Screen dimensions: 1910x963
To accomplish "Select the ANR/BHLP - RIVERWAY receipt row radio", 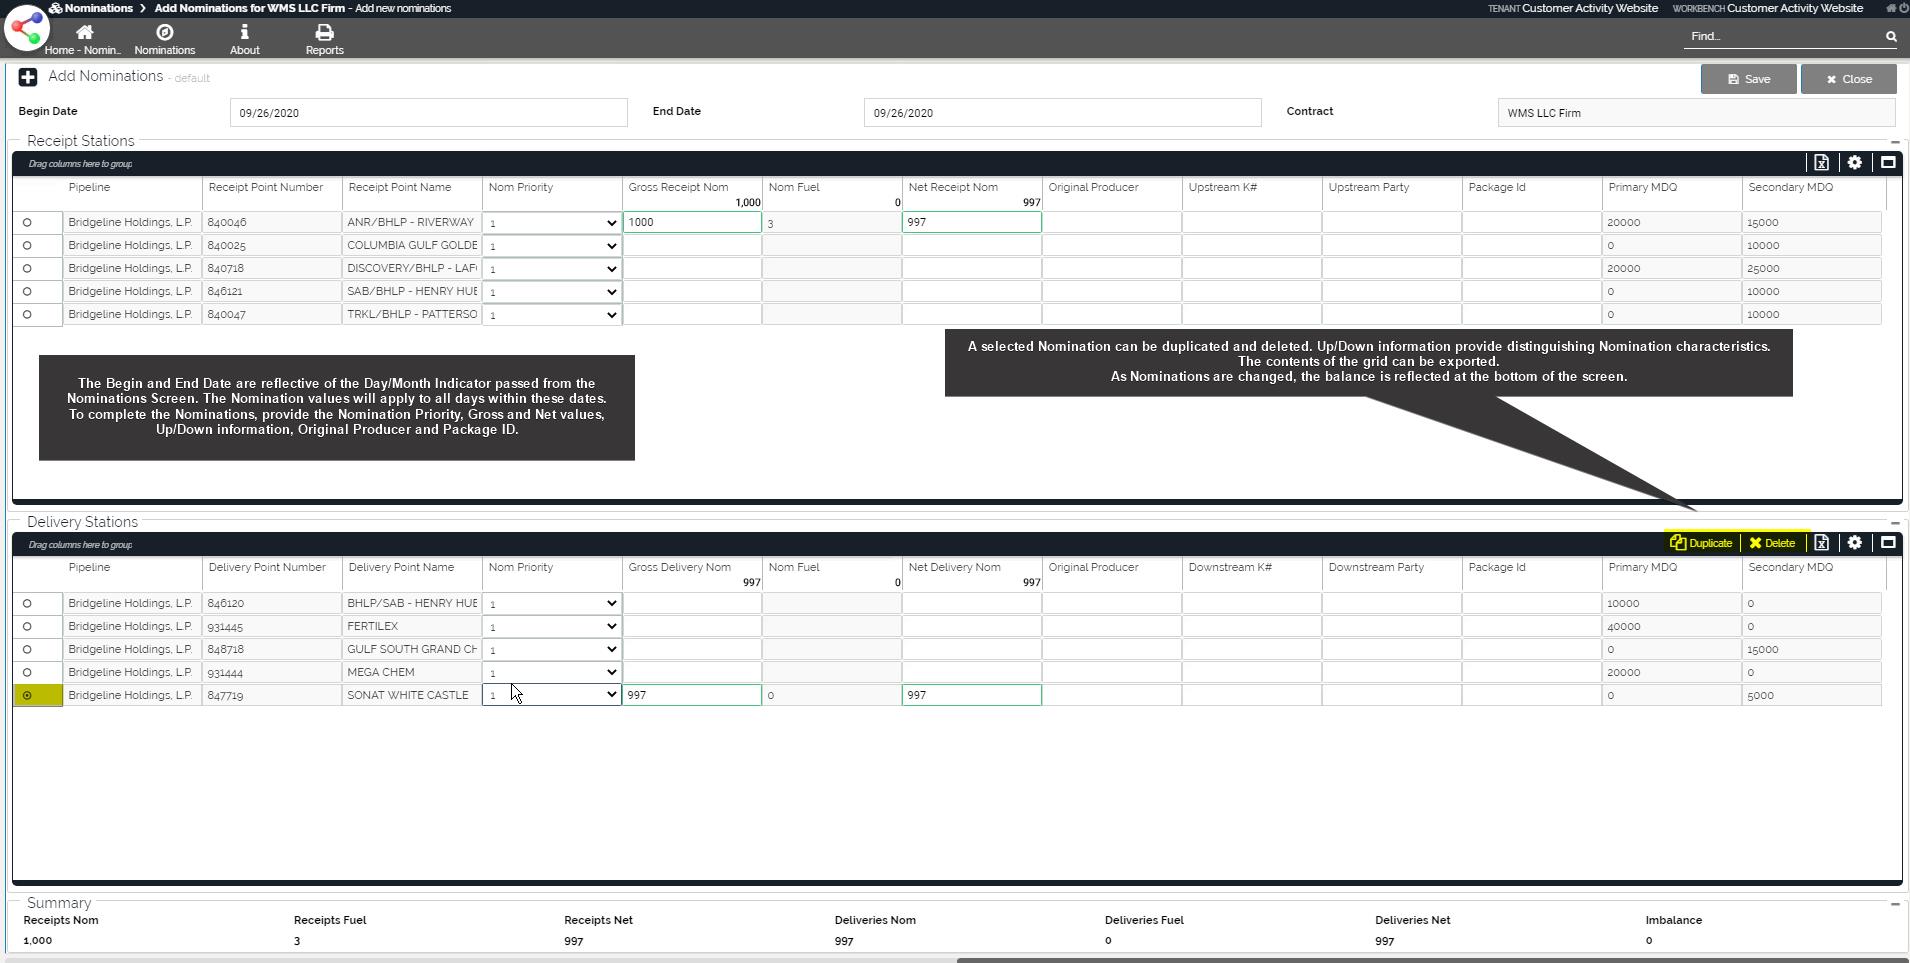I will pyautogui.click(x=27, y=223).
